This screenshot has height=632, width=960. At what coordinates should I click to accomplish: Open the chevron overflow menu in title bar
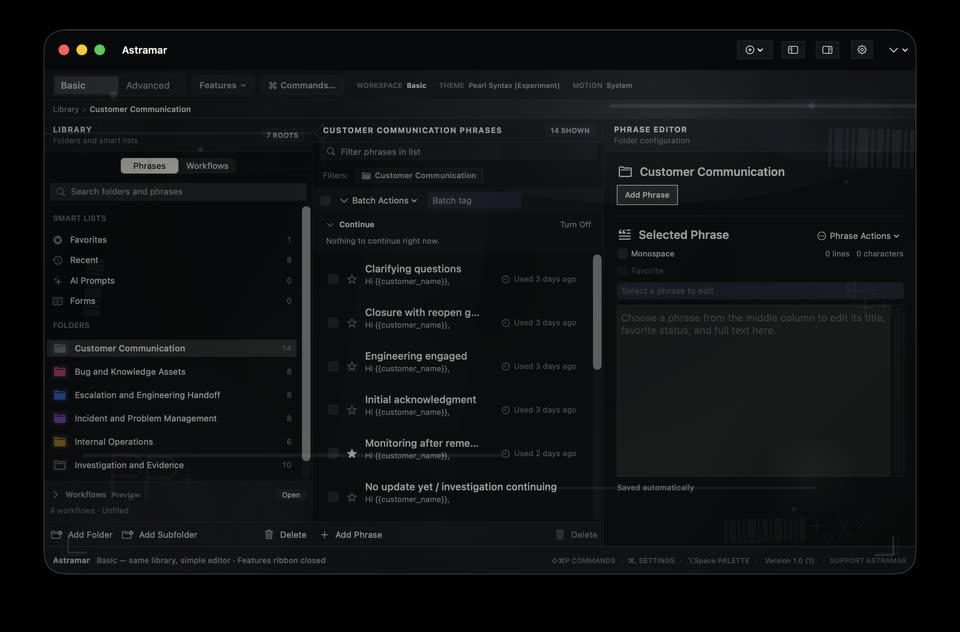(x=898, y=50)
